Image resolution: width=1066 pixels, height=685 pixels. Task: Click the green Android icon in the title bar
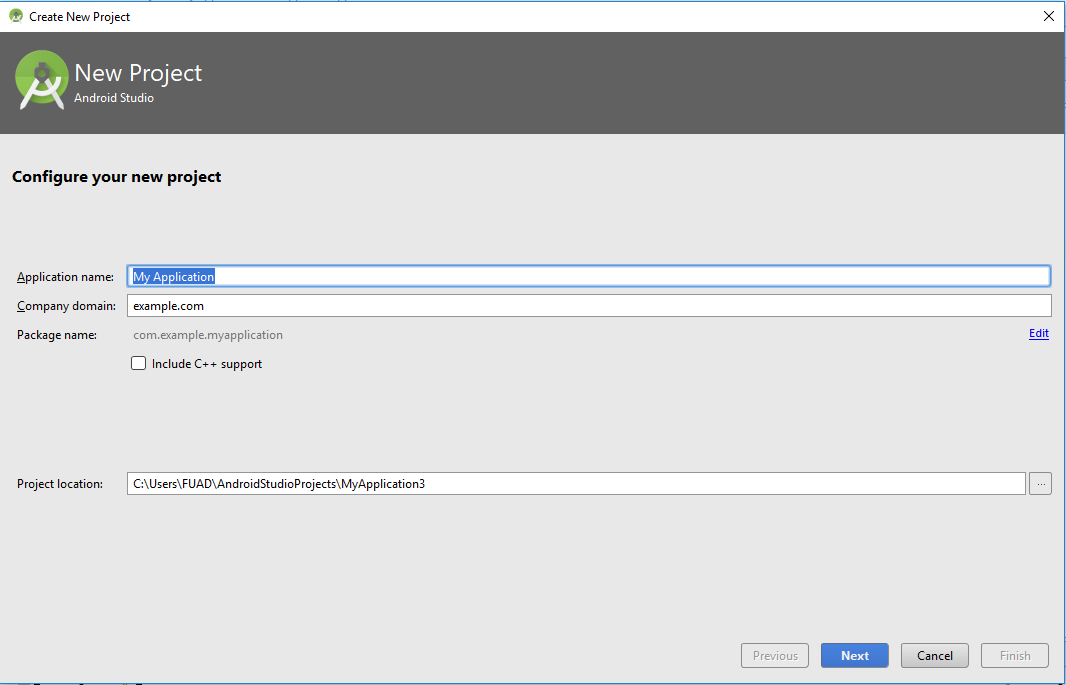coord(15,16)
